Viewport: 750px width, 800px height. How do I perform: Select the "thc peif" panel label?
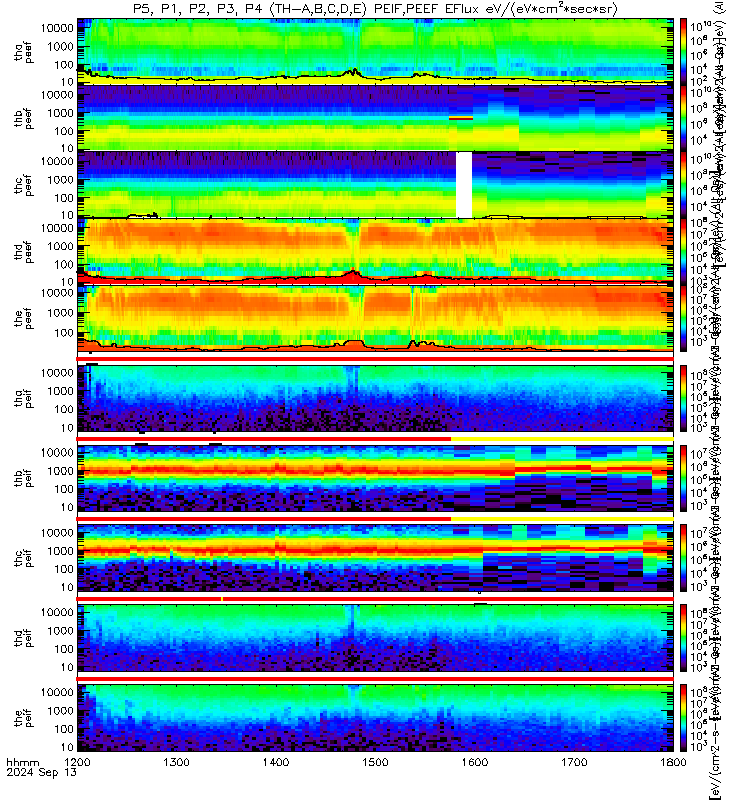coord(24,559)
